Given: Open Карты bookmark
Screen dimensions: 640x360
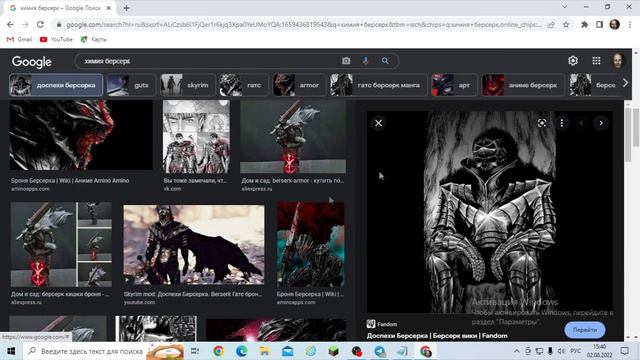Looking at the screenshot, I should tap(94, 39).
